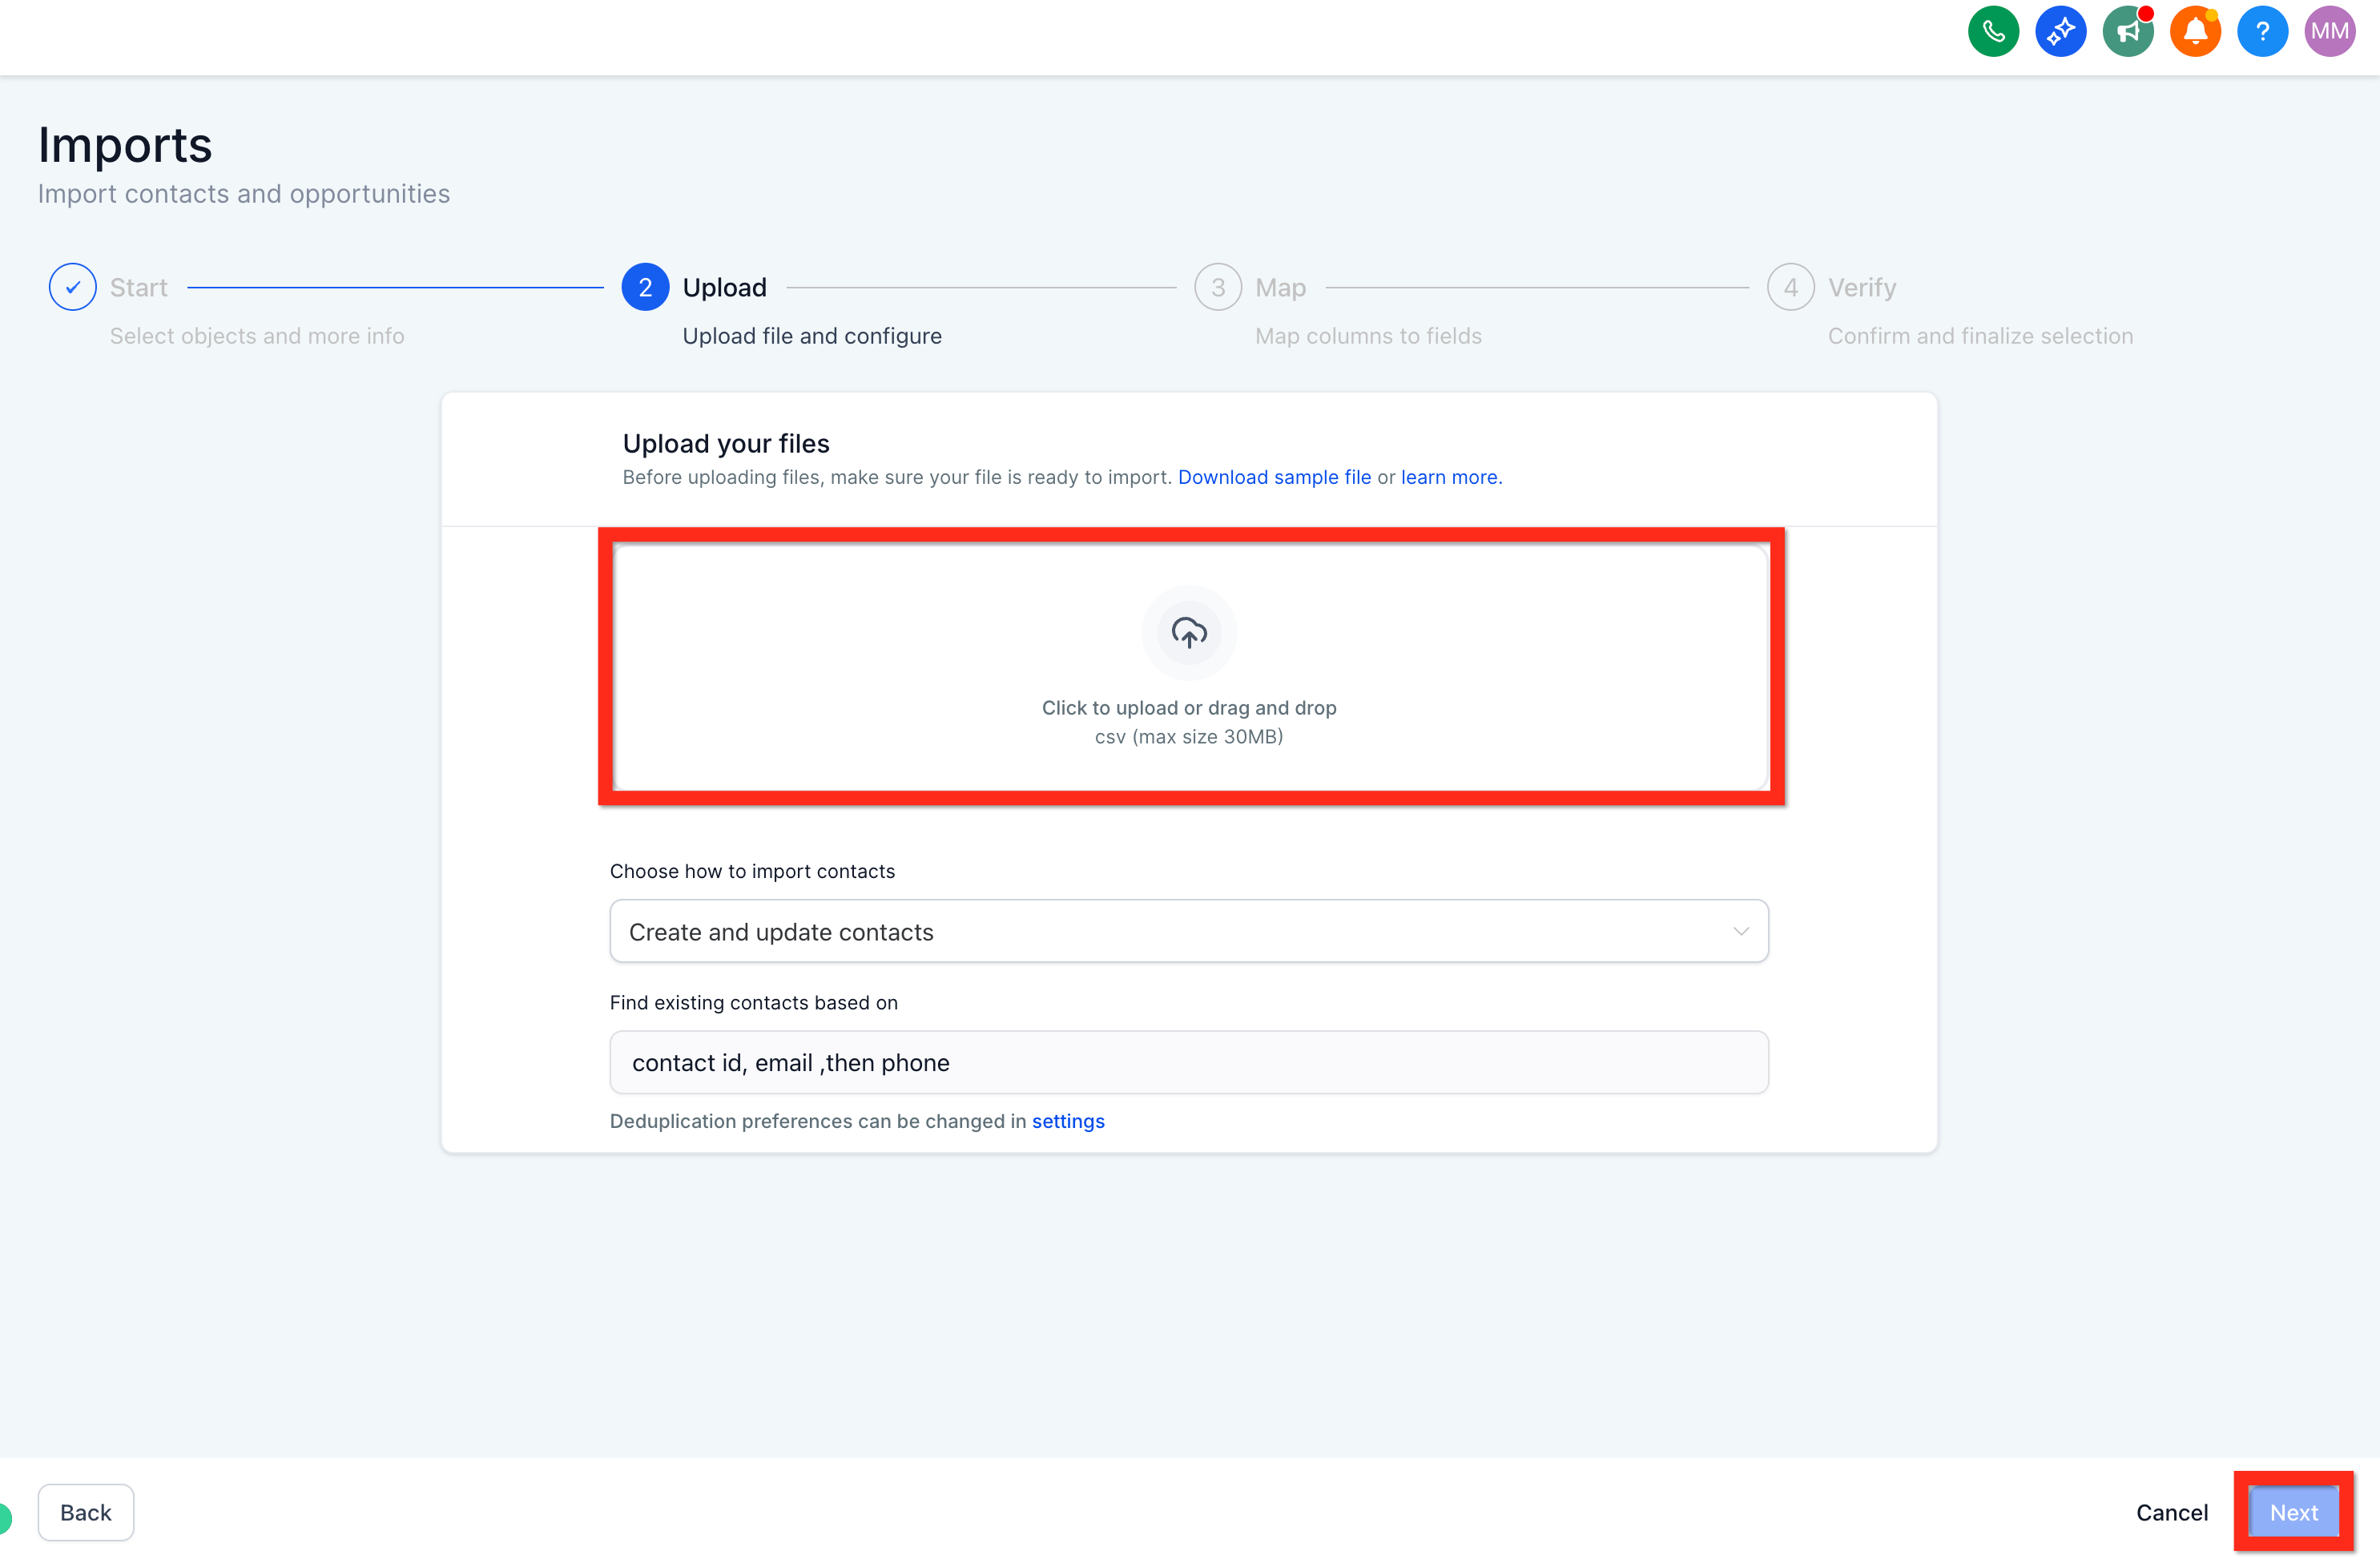Click the Cancel button
Screen dimensions: 2380x1567
click(x=2172, y=1512)
